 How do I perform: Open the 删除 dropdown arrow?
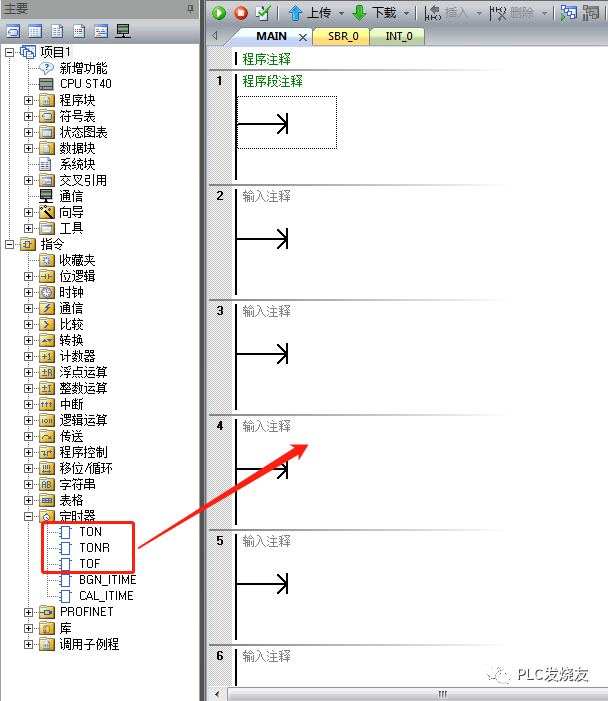coord(545,13)
